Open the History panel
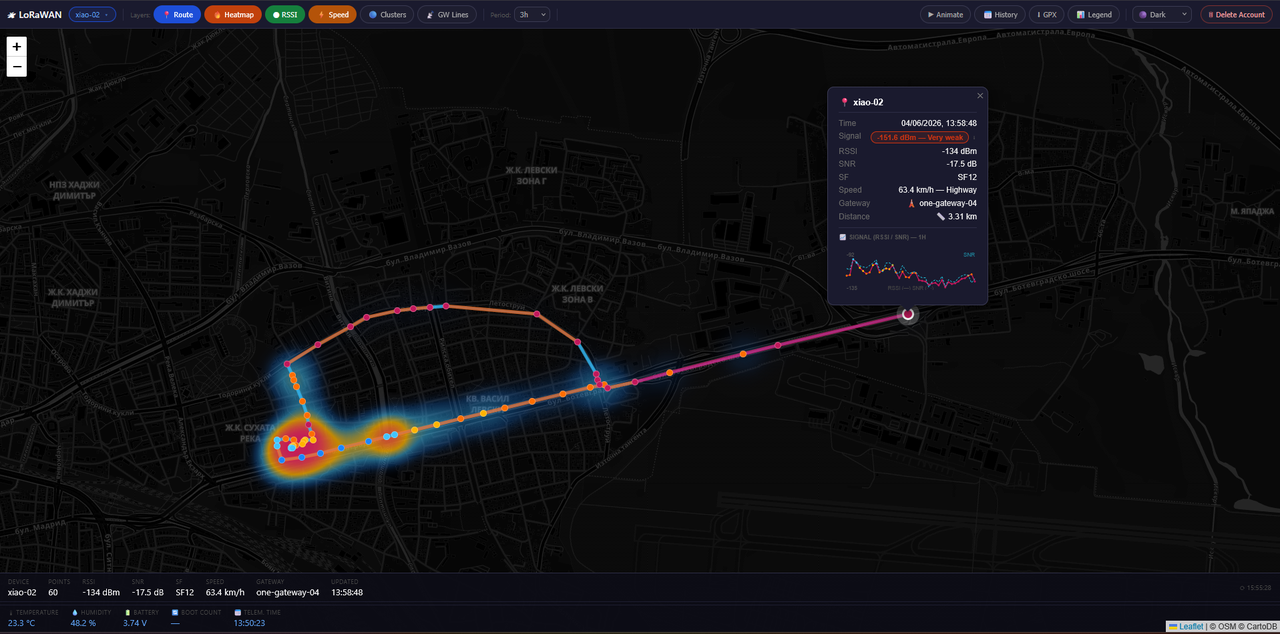Viewport: 1280px width, 634px height. 1000,15
